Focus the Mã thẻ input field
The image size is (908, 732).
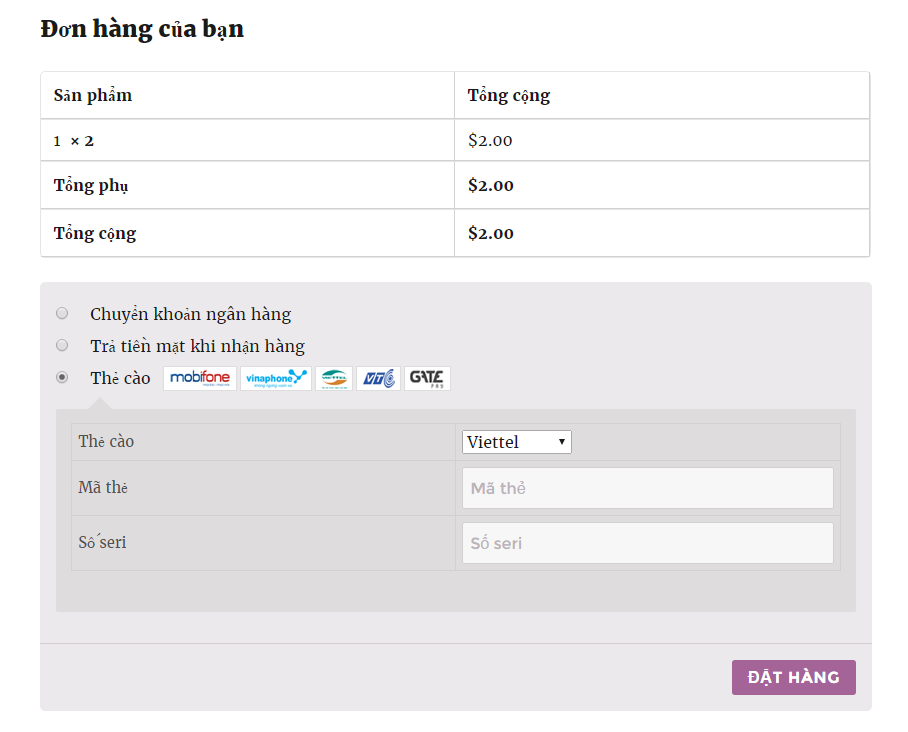pyautogui.click(x=647, y=488)
